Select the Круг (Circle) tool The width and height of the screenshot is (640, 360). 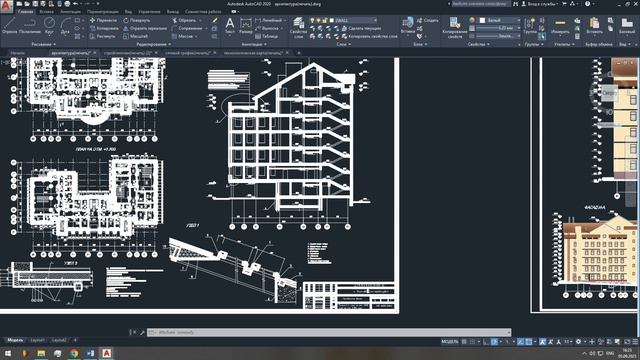coord(49,26)
